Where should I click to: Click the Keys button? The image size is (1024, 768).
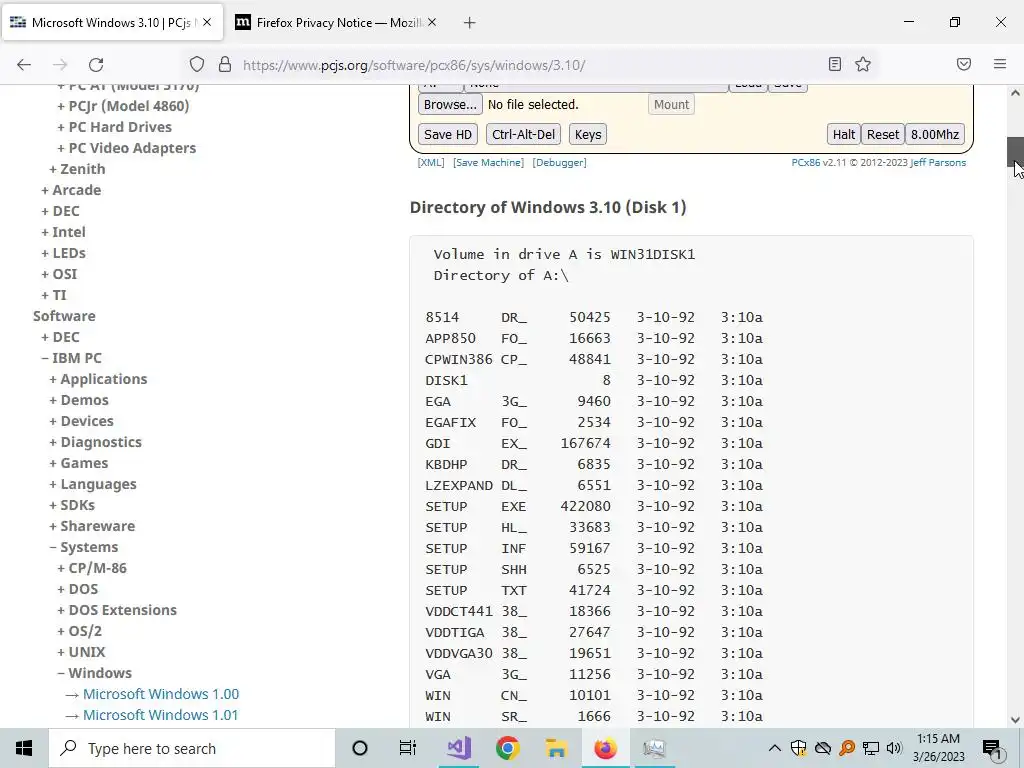(x=588, y=135)
